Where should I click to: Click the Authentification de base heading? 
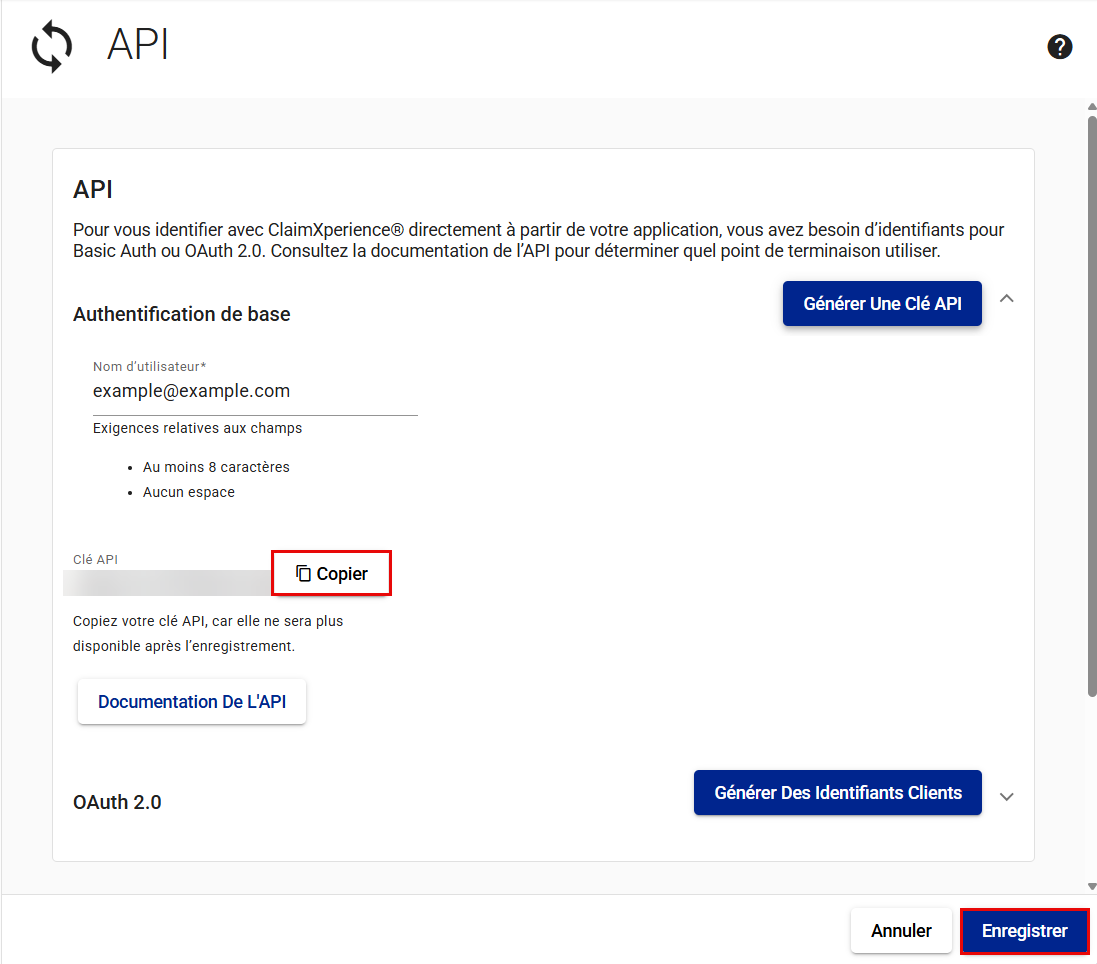tap(182, 314)
